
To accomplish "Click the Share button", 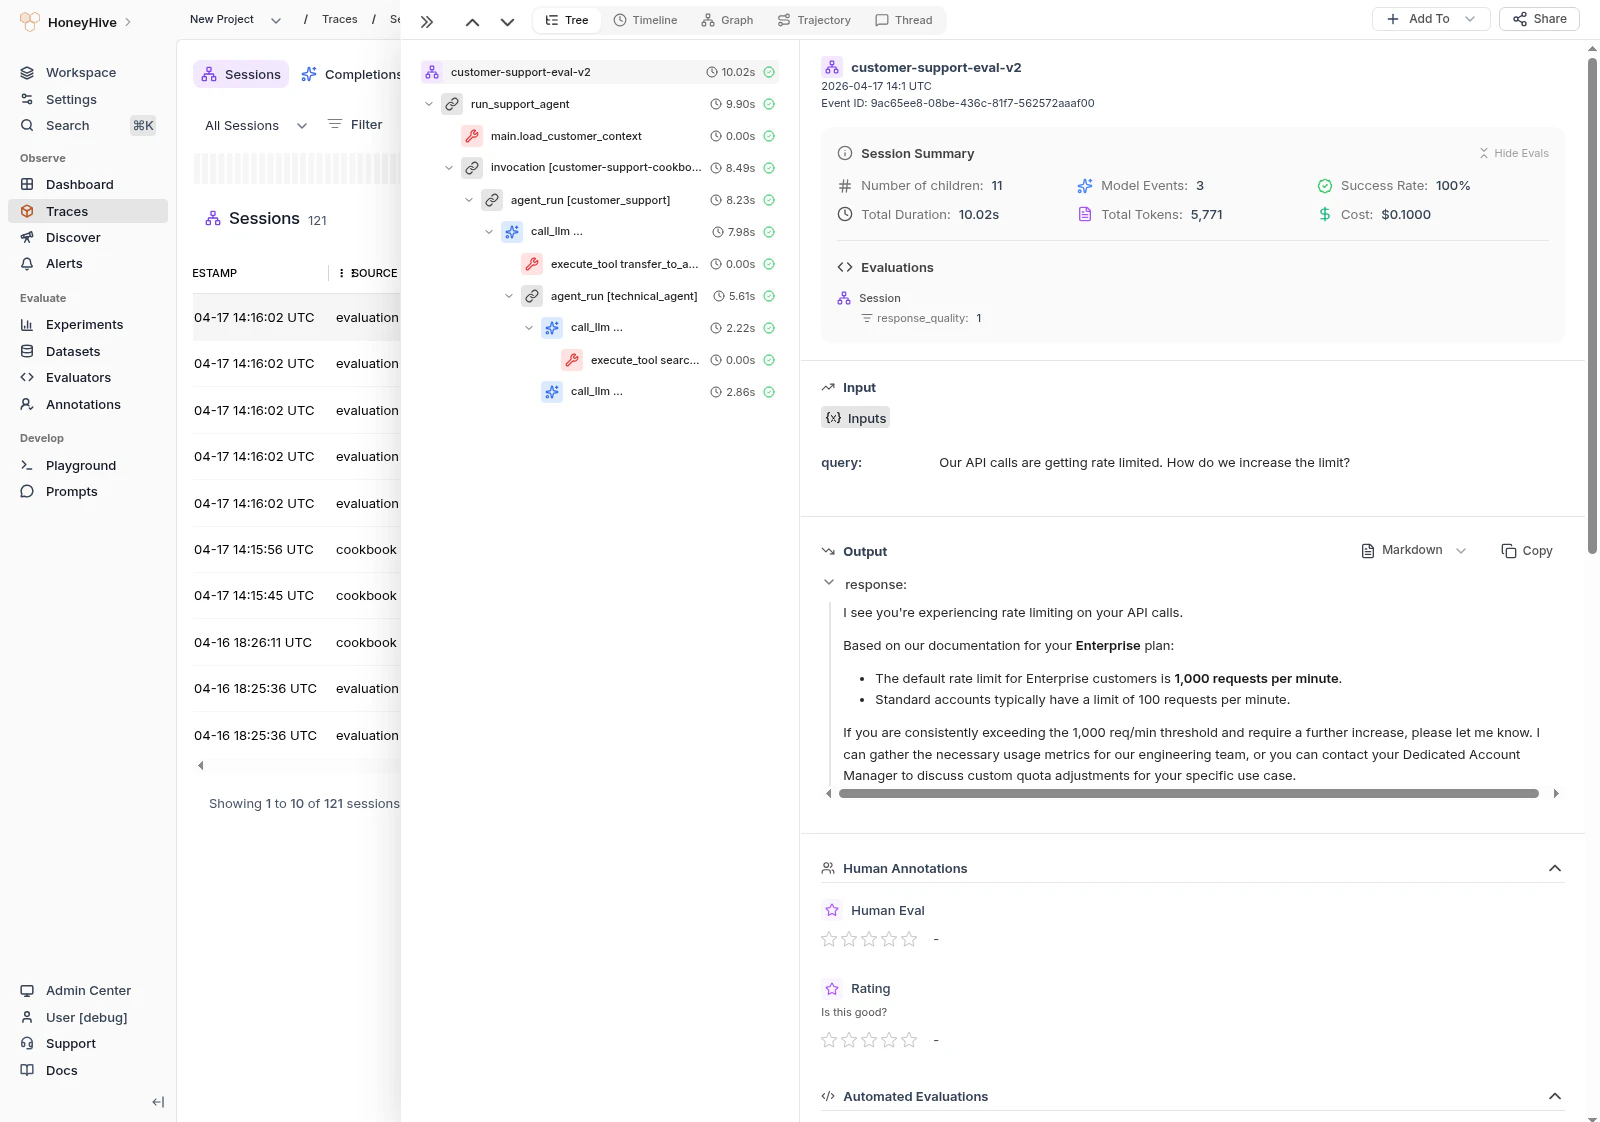I will pyautogui.click(x=1539, y=19).
